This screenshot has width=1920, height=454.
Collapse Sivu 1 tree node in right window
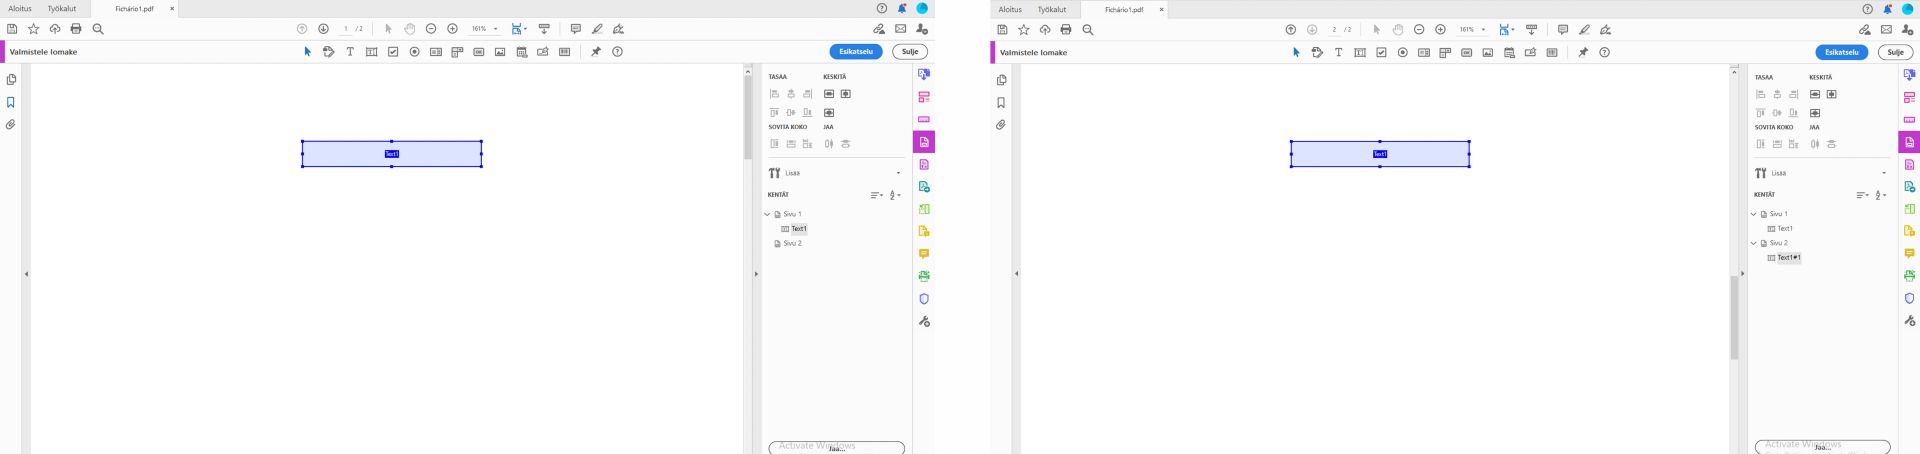tap(1754, 214)
